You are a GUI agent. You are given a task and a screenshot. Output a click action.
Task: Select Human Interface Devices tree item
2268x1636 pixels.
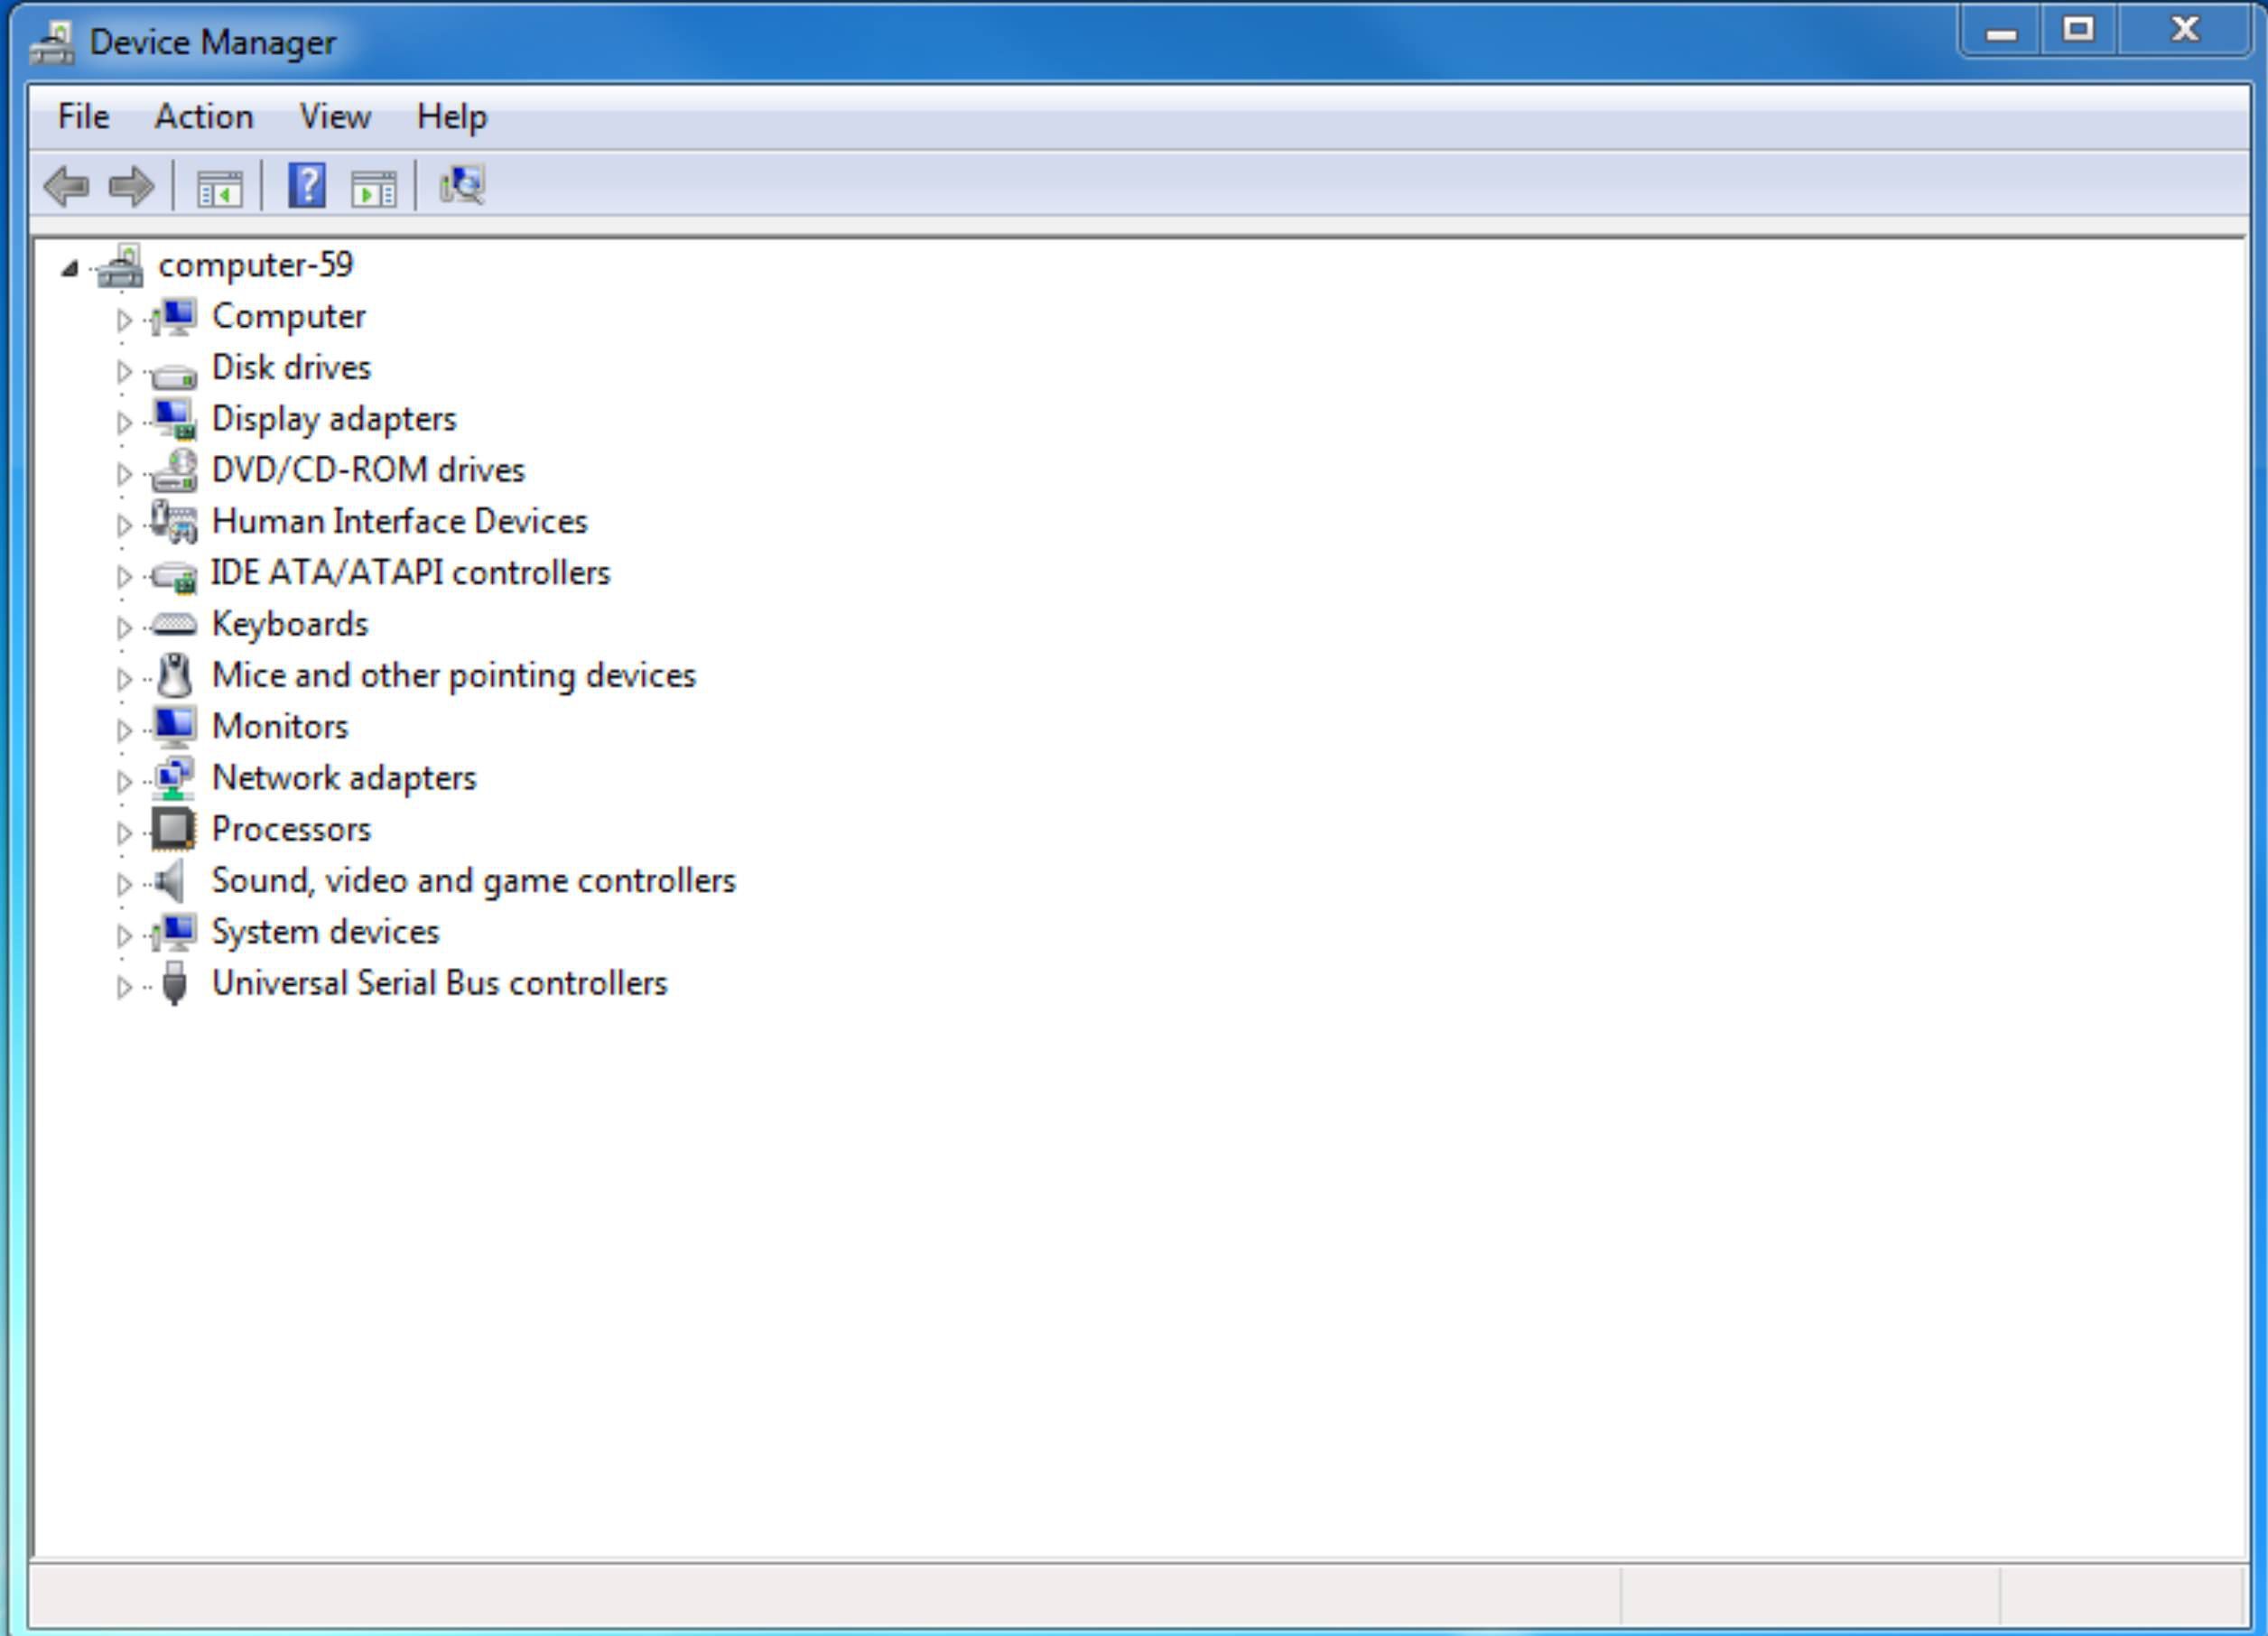click(x=399, y=521)
